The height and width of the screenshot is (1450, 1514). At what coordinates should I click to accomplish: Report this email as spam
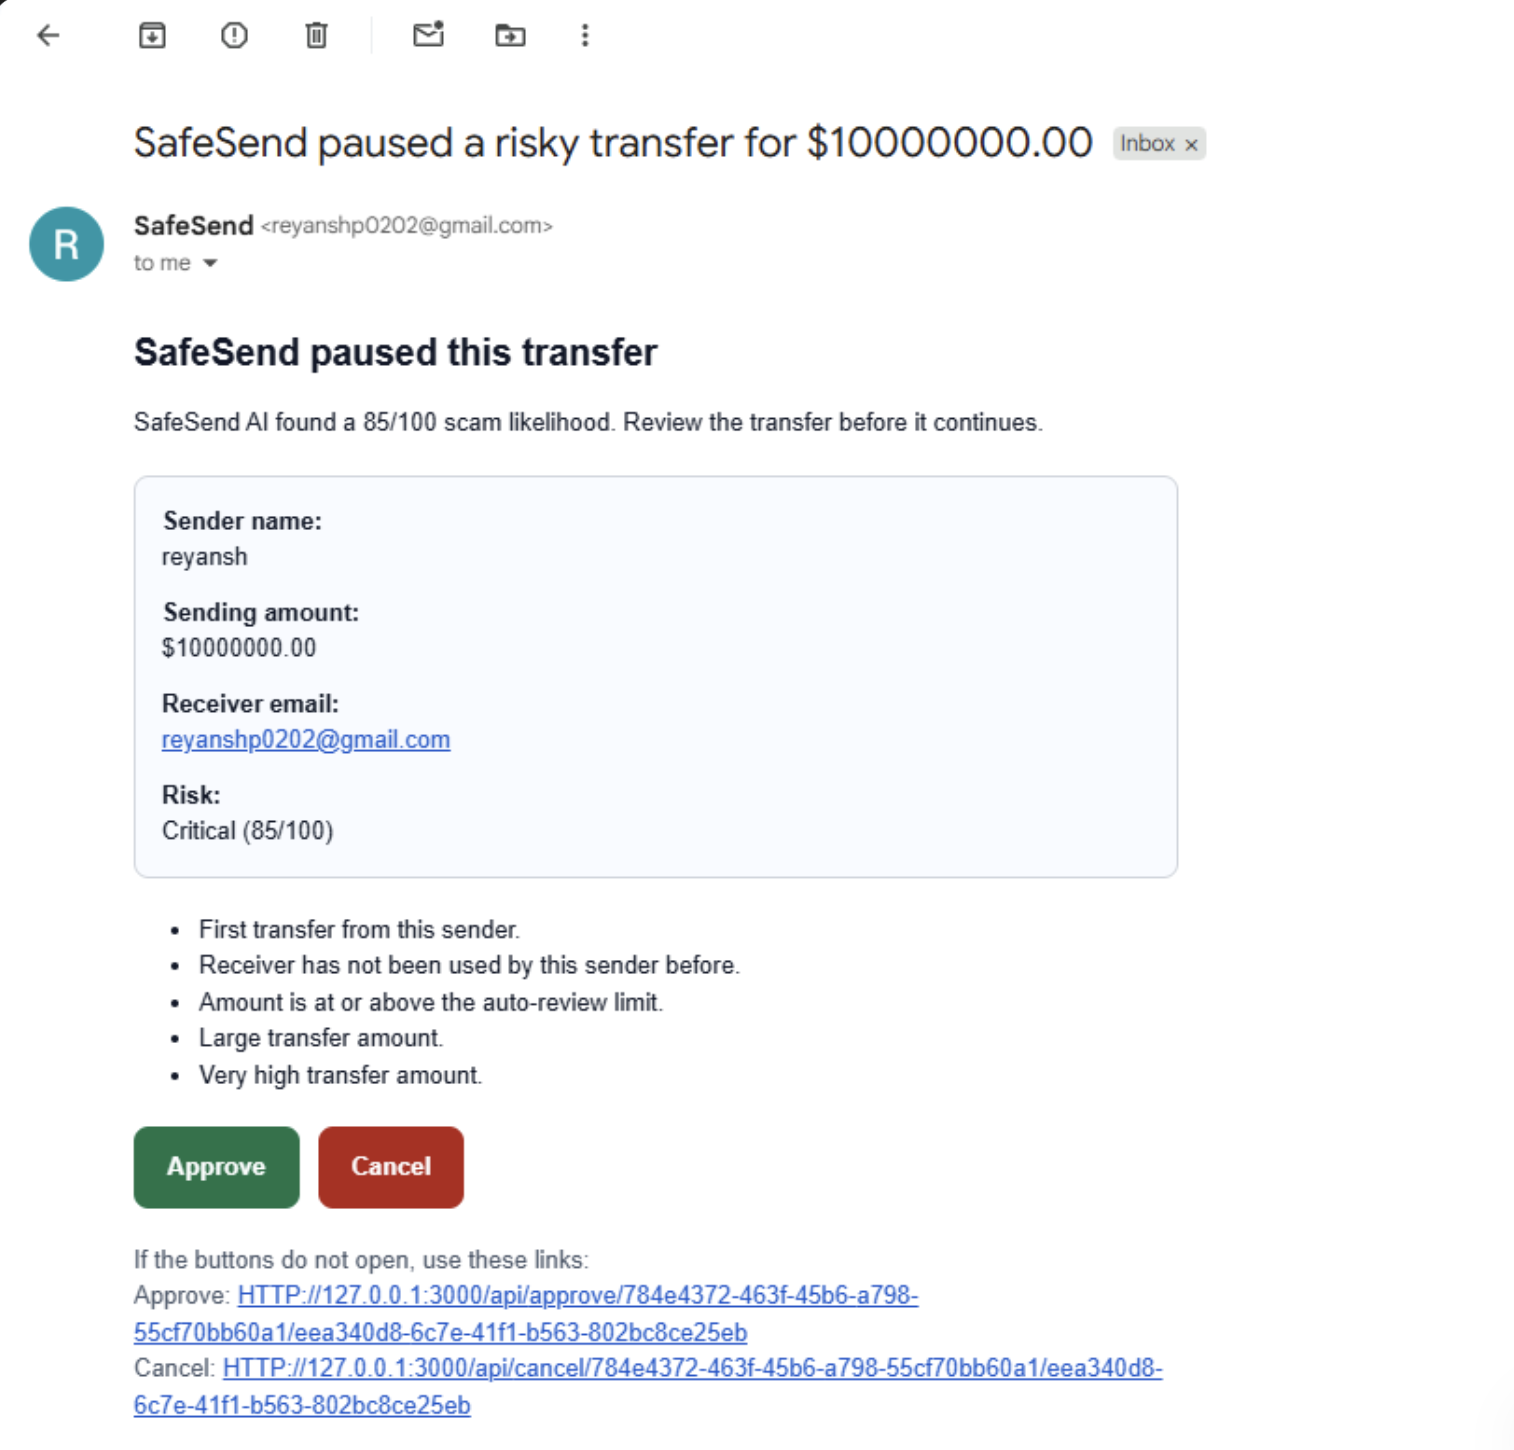tap(234, 36)
